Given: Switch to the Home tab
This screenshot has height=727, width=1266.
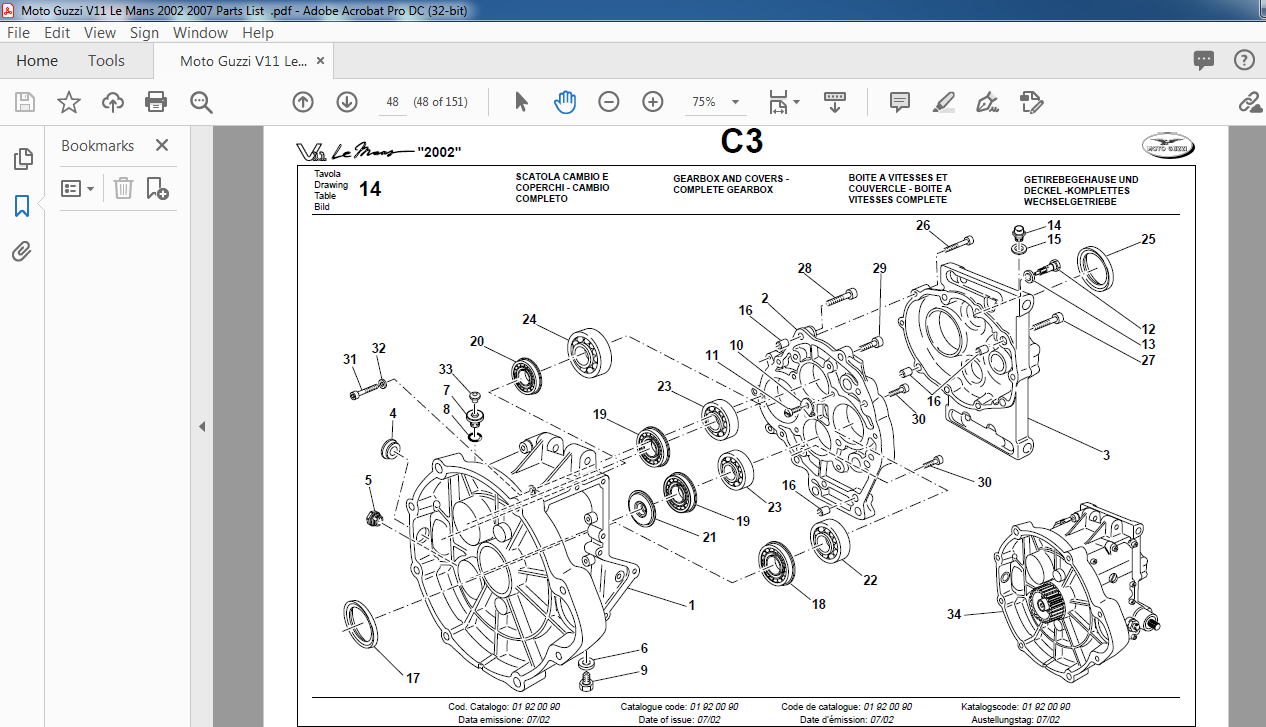Looking at the screenshot, I should (37, 60).
